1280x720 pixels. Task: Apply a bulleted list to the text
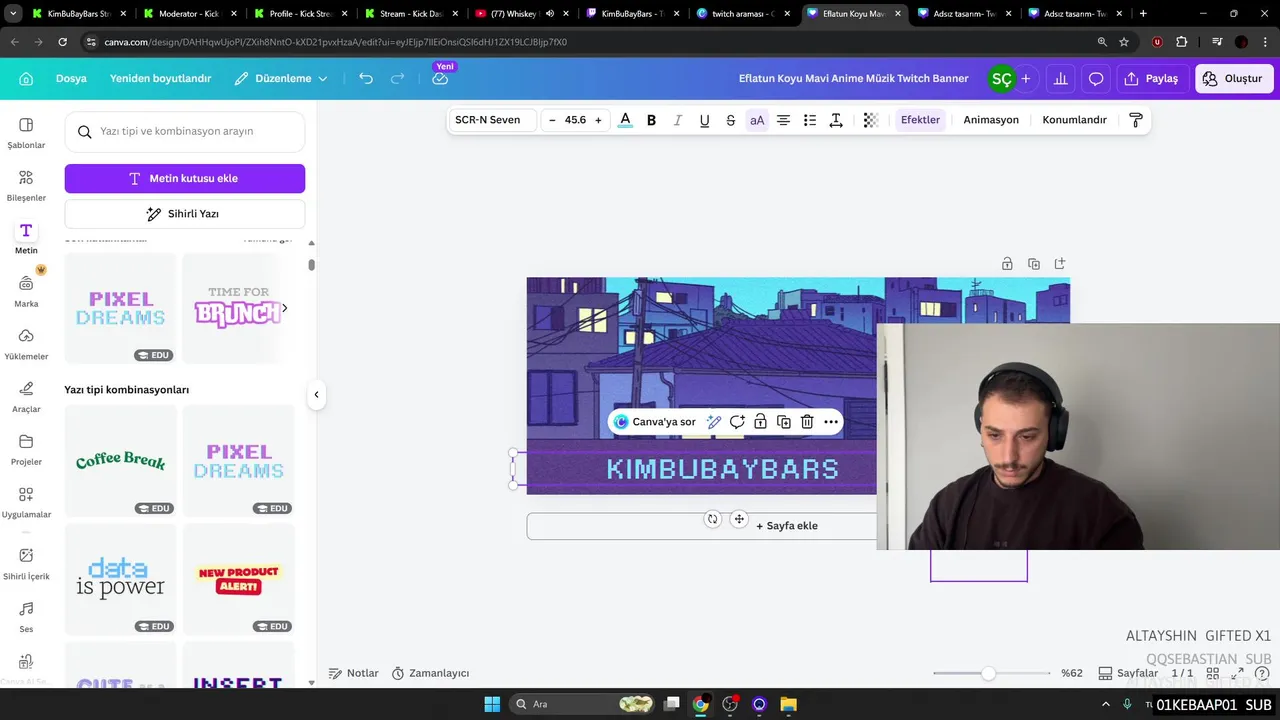pos(810,120)
